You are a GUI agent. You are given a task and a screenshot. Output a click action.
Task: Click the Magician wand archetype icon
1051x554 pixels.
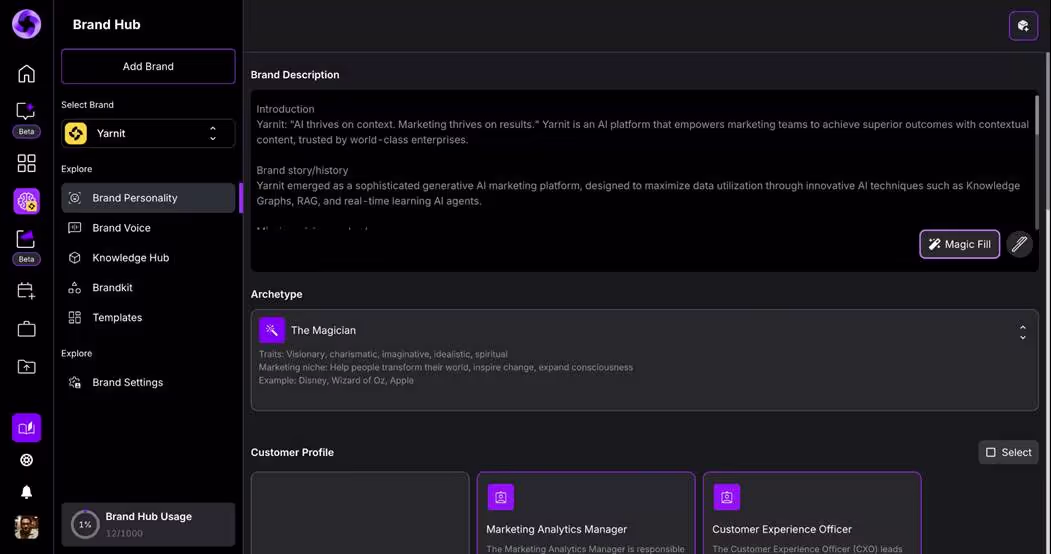tap(271, 330)
